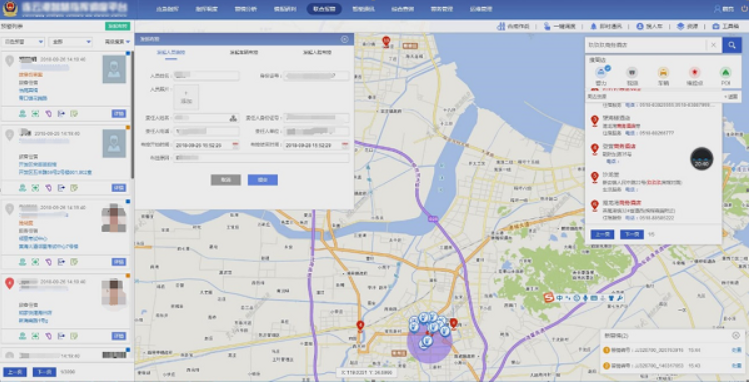Open the second filter dropdown showing 全部
Screen dimensions: 751x382
click(70, 42)
